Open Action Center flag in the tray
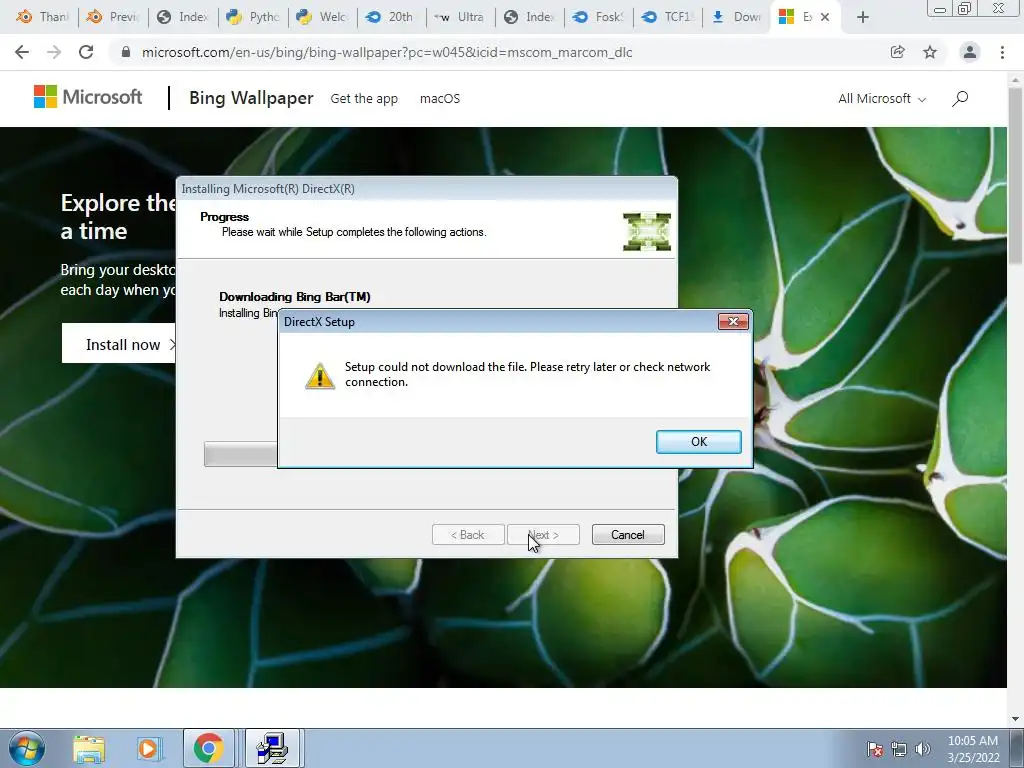This screenshot has width=1024, height=768. point(875,749)
